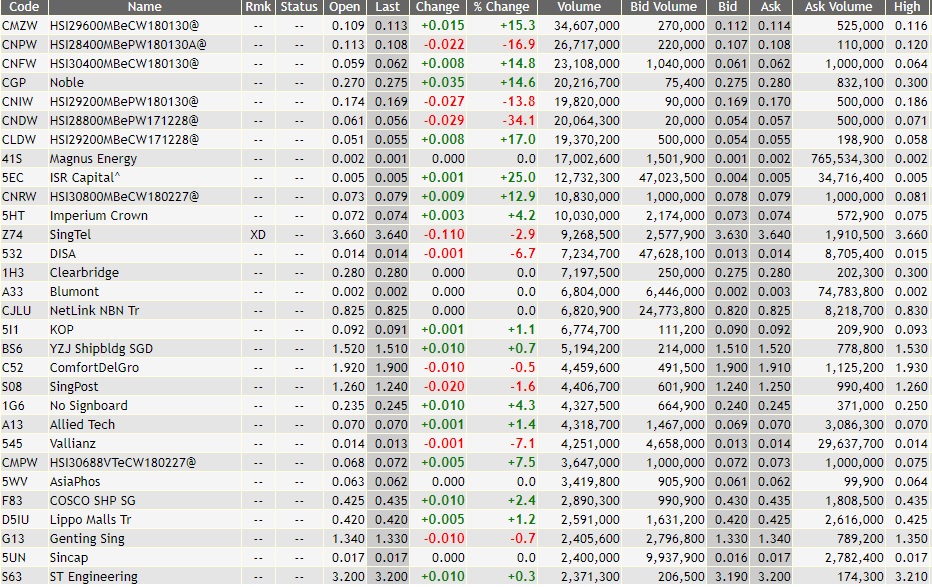Open Imperium Crown stock
932x587 pixels.
click(99, 216)
